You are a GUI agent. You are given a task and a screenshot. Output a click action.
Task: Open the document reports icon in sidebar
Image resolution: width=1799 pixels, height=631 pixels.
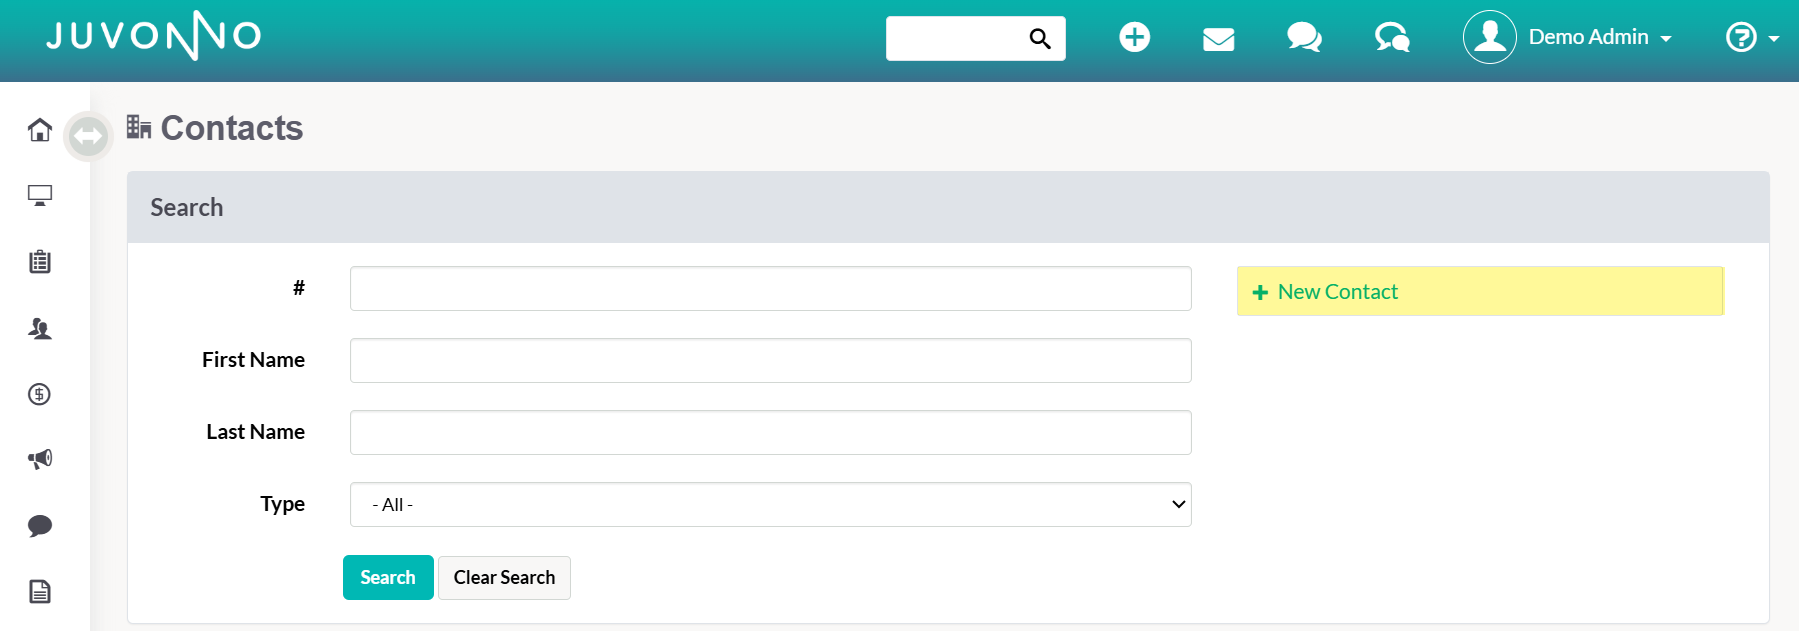[x=40, y=591]
